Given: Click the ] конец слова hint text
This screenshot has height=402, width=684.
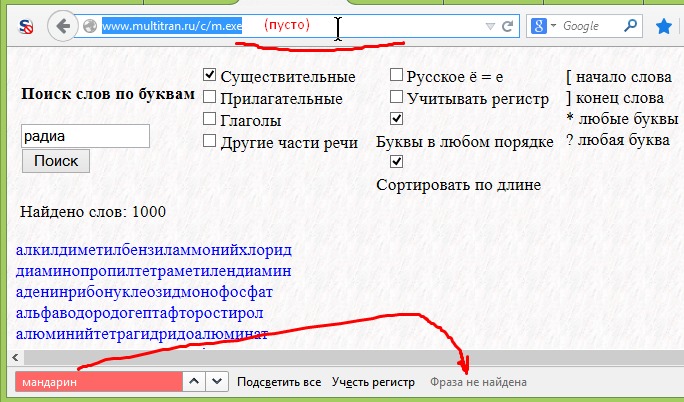Looking at the screenshot, I should point(615,98).
